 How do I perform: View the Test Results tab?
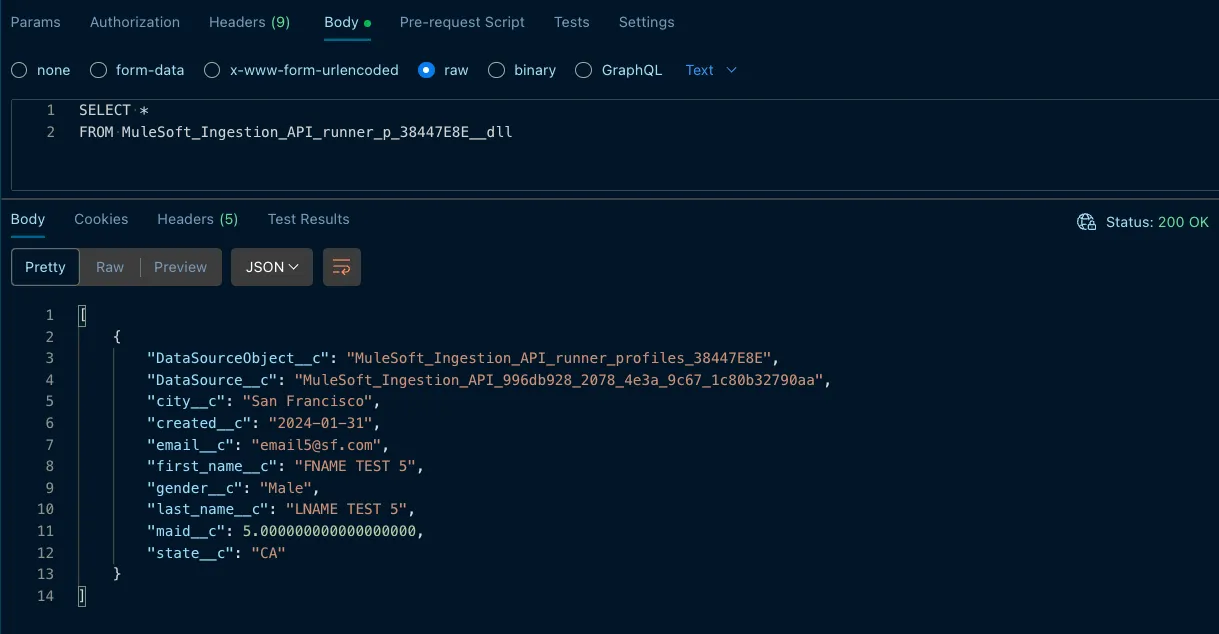coord(308,219)
